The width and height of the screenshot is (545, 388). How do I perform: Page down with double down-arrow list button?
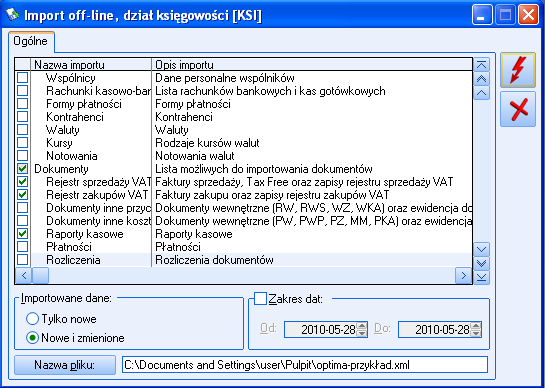pos(481,263)
